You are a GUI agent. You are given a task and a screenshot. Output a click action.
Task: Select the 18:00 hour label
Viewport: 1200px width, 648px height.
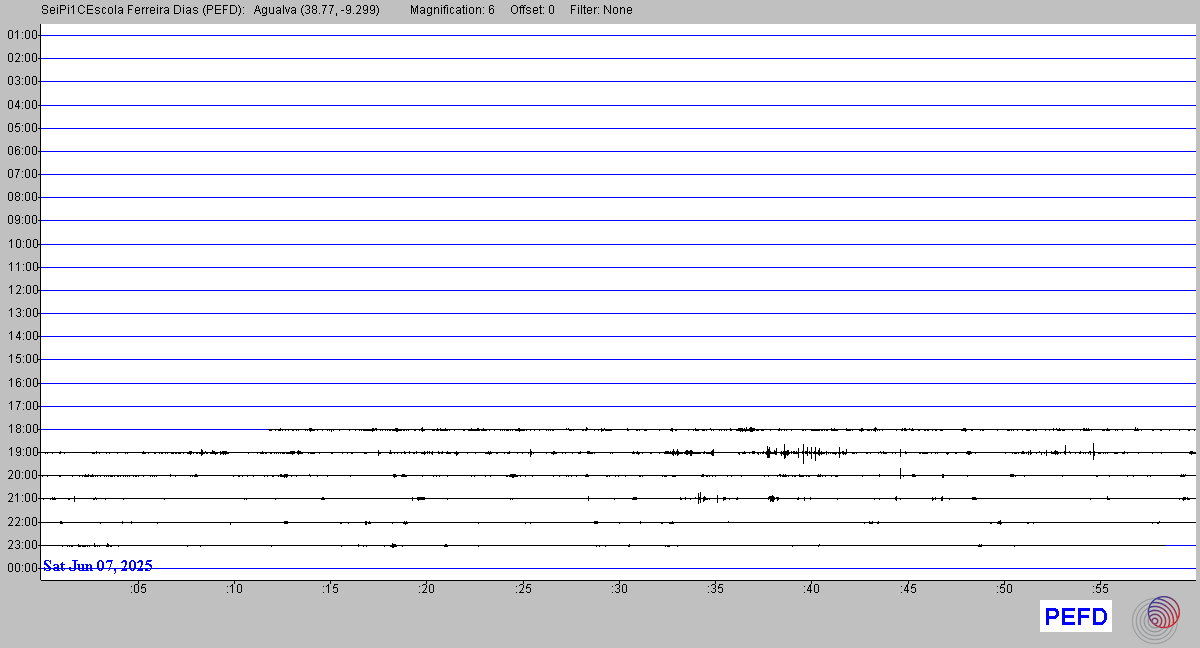[22, 429]
